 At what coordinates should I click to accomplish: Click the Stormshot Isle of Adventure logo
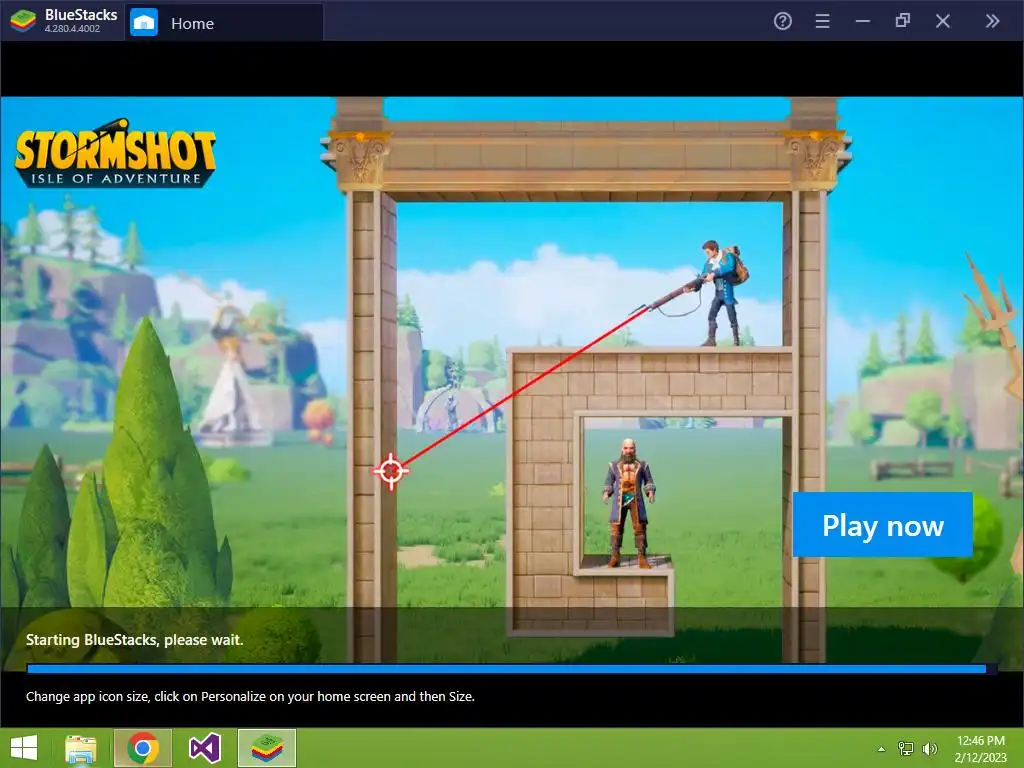(115, 154)
